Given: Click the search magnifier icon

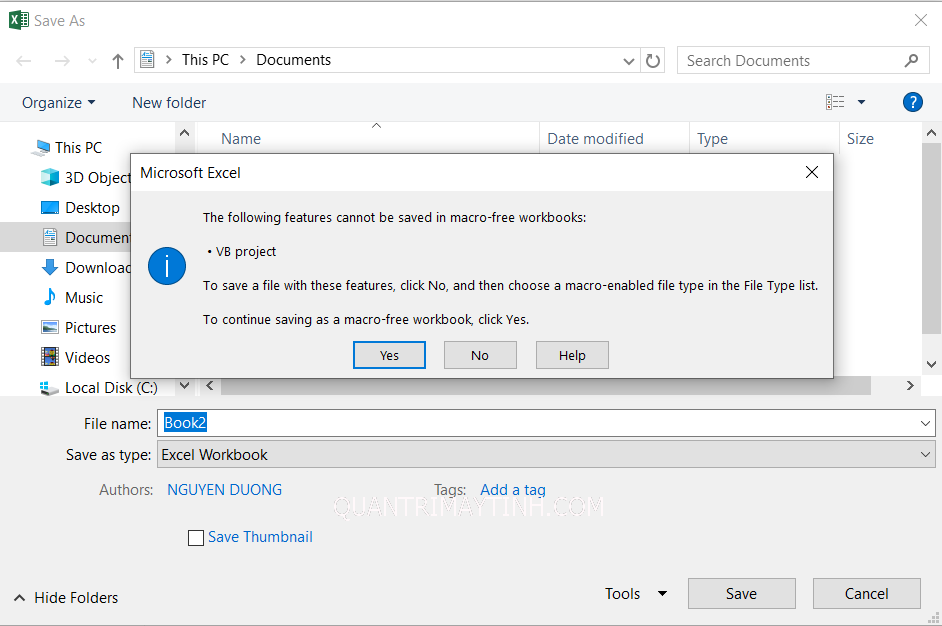Looking at the screenshot, I should click(911, 60).
